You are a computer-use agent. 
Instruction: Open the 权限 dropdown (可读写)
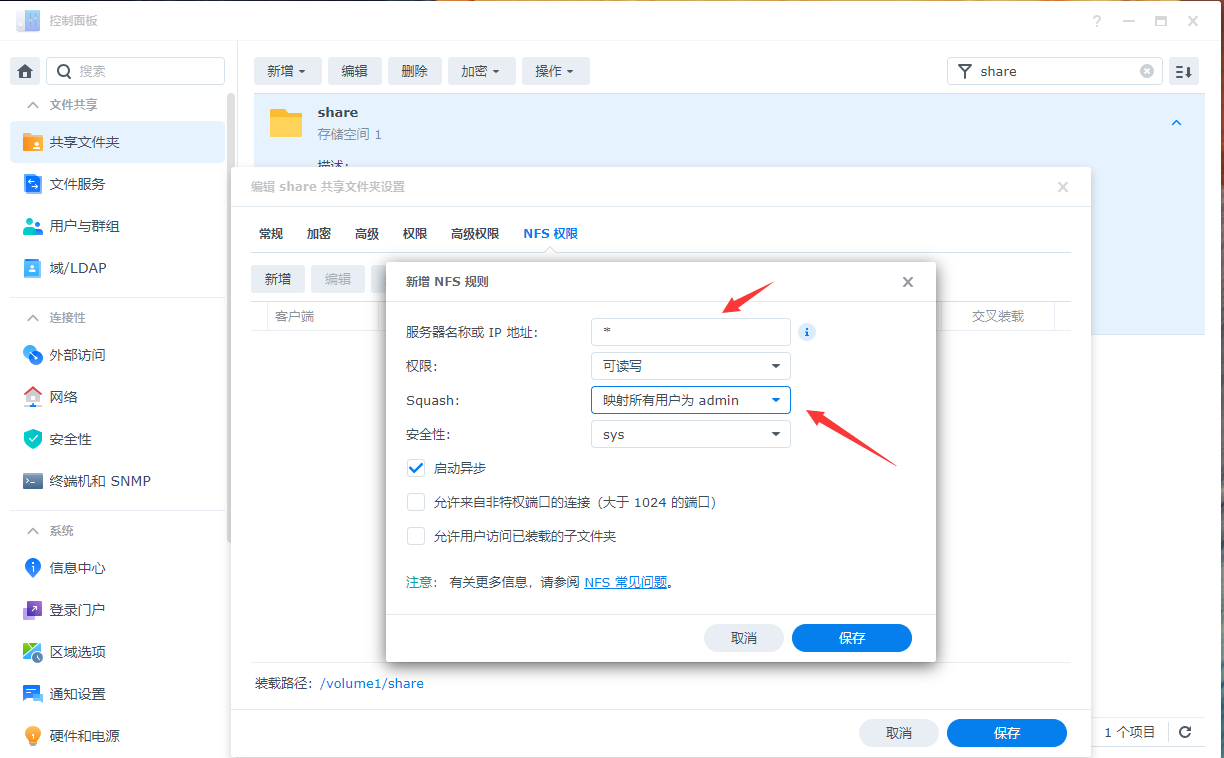[691, 366]
